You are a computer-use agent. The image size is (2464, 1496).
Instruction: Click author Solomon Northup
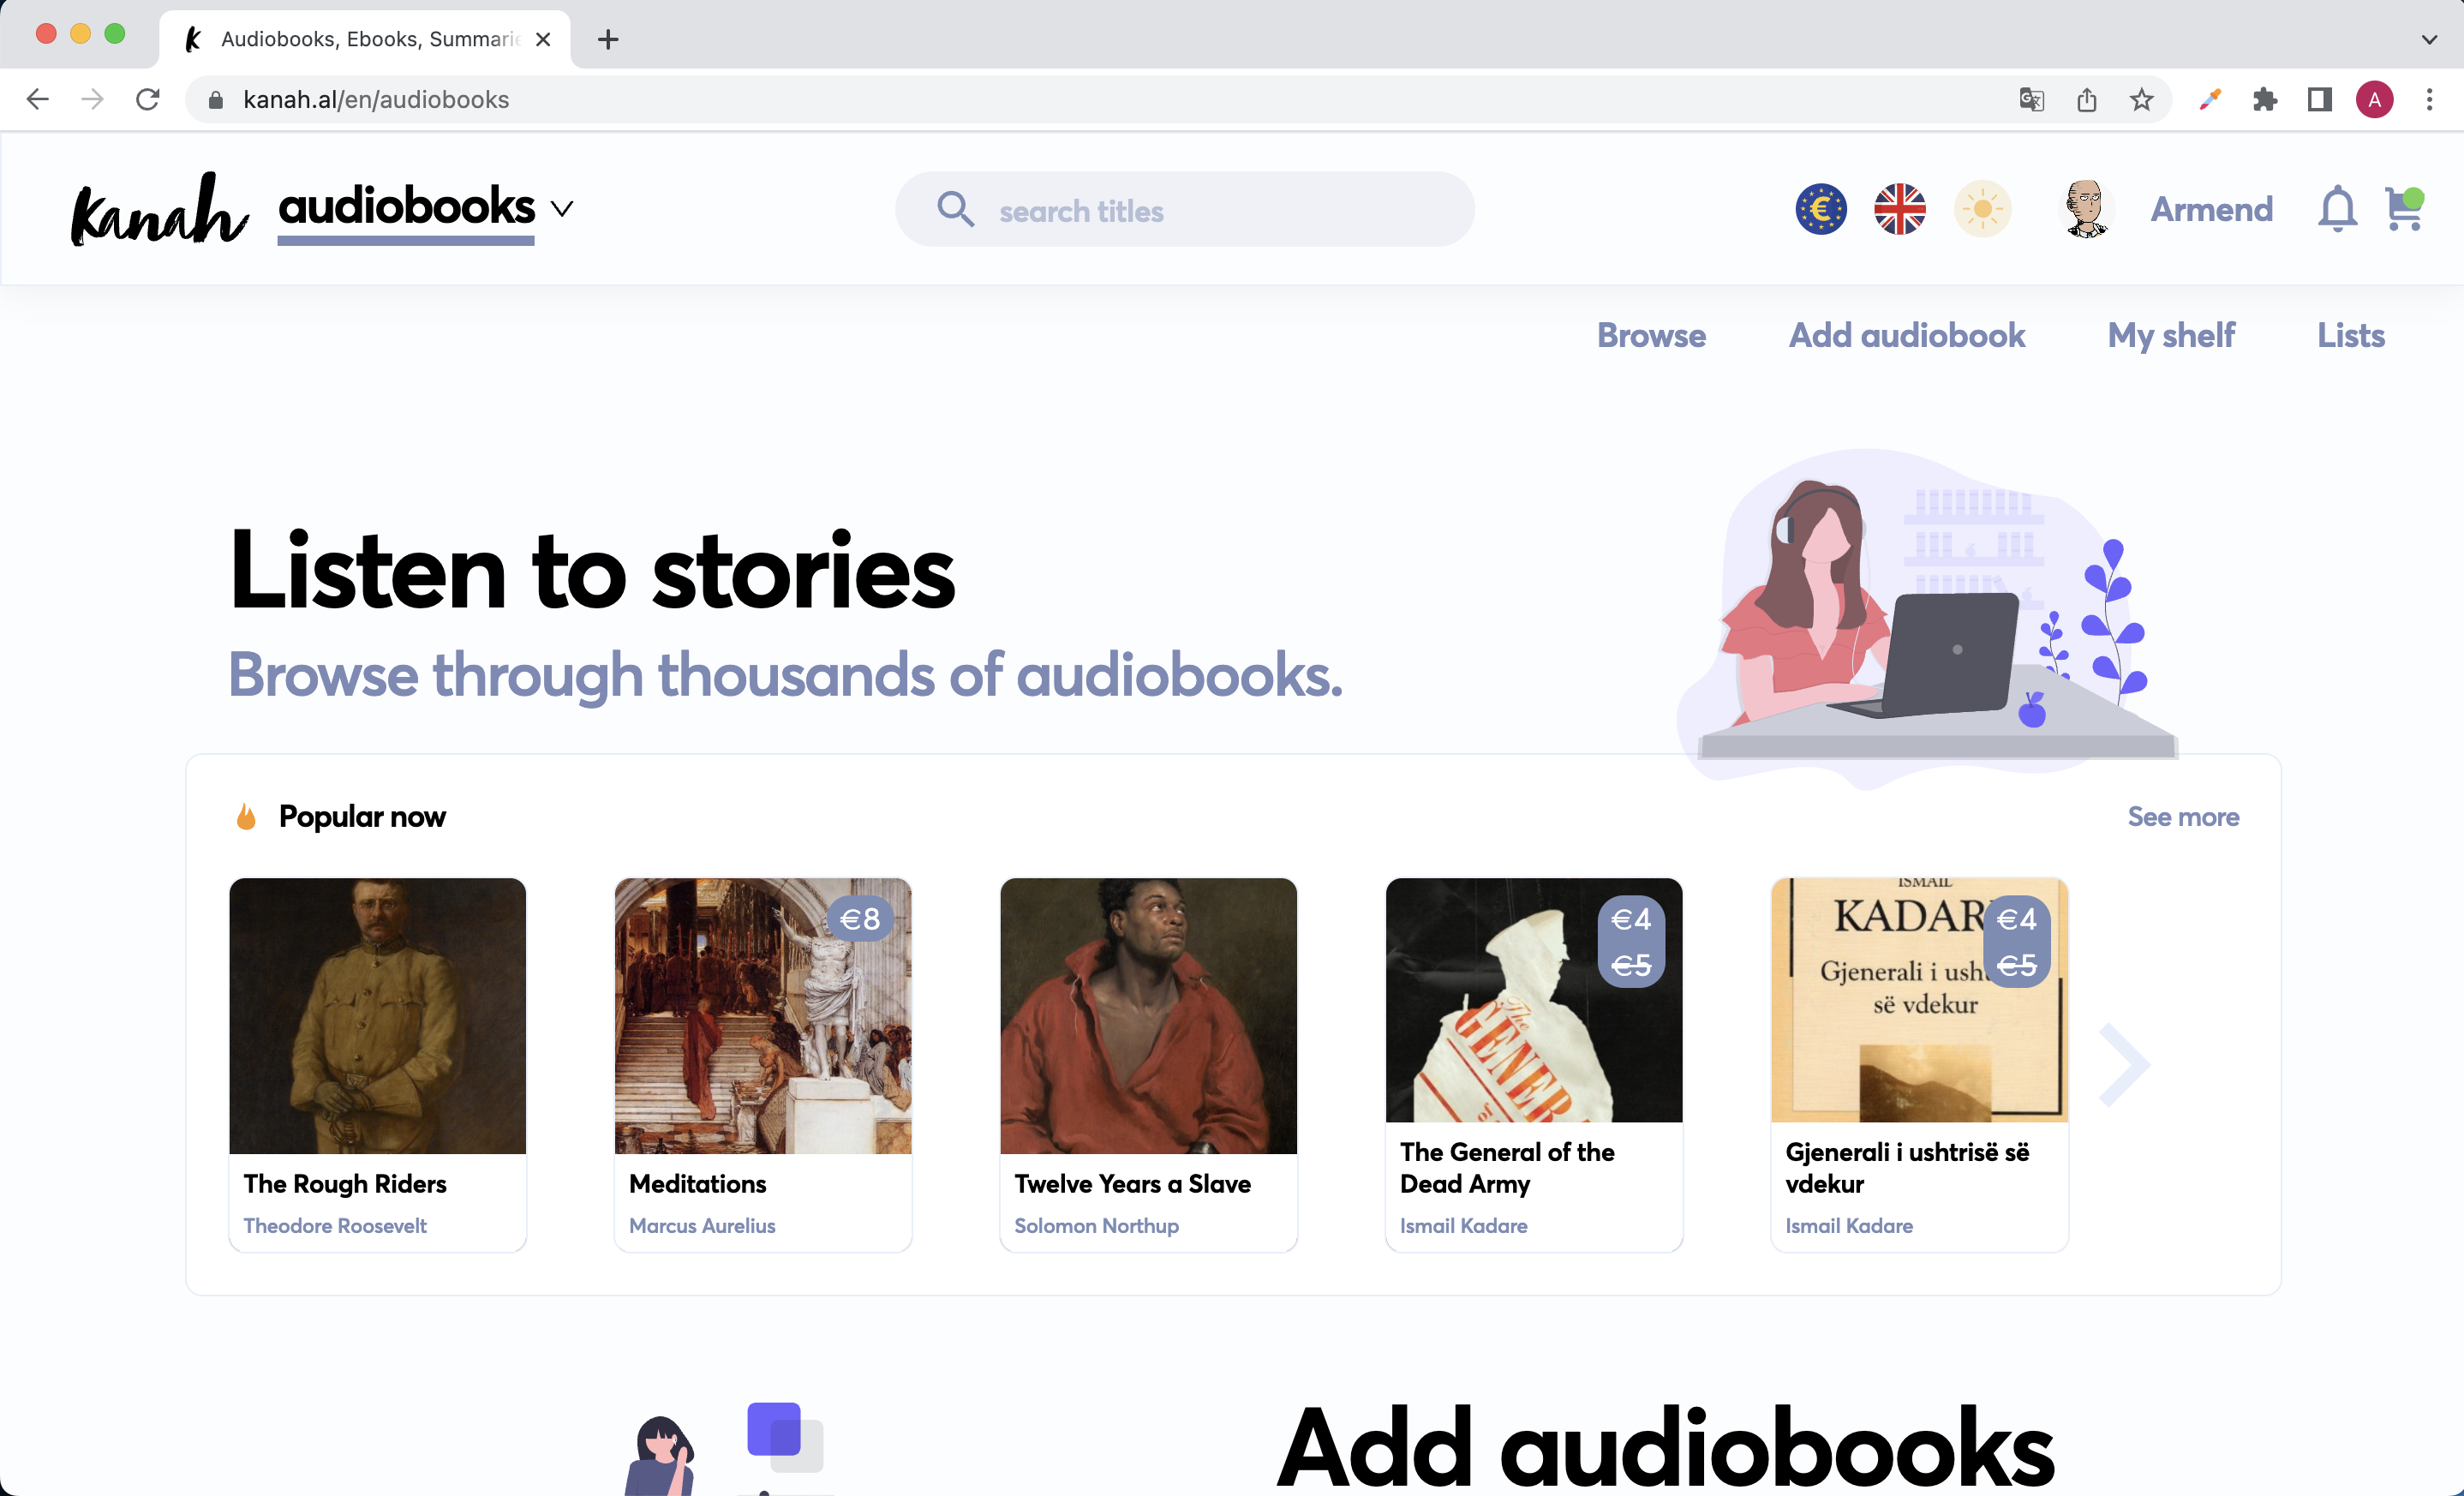[1096, 1226]
